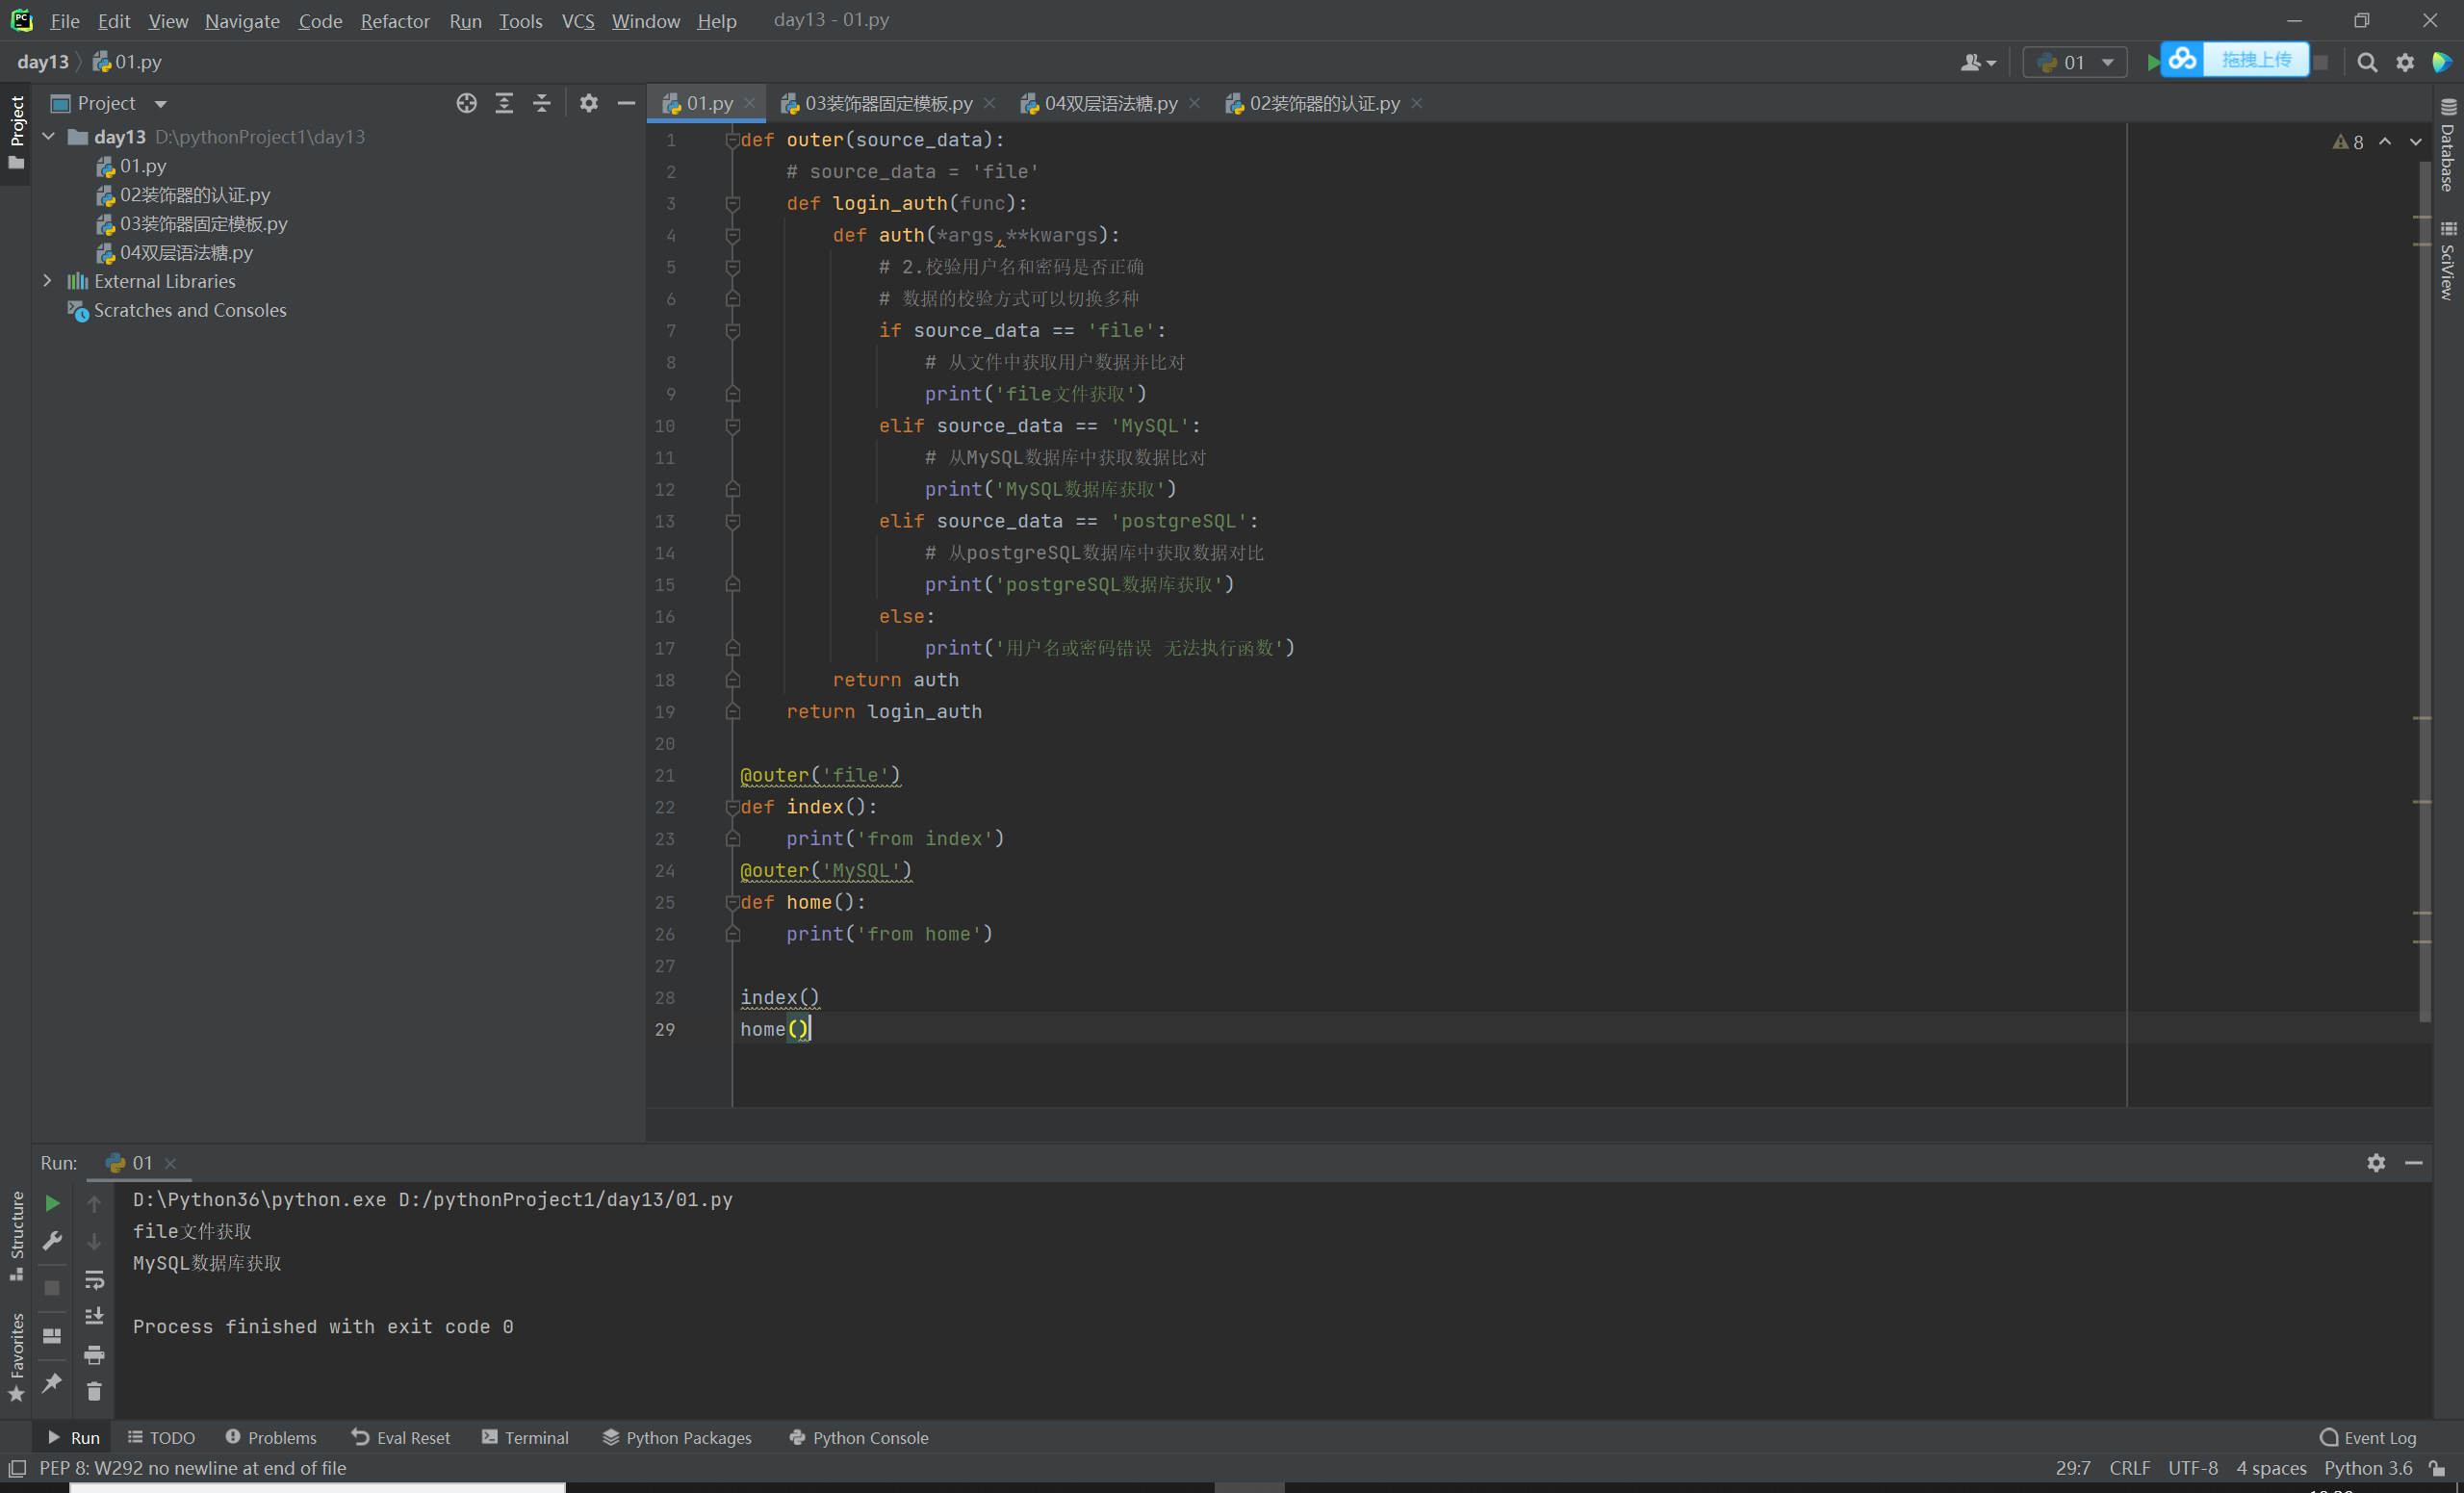Click the wrench icon in Run panel
The image size is (2464, 1493).
click(52, 1241)
